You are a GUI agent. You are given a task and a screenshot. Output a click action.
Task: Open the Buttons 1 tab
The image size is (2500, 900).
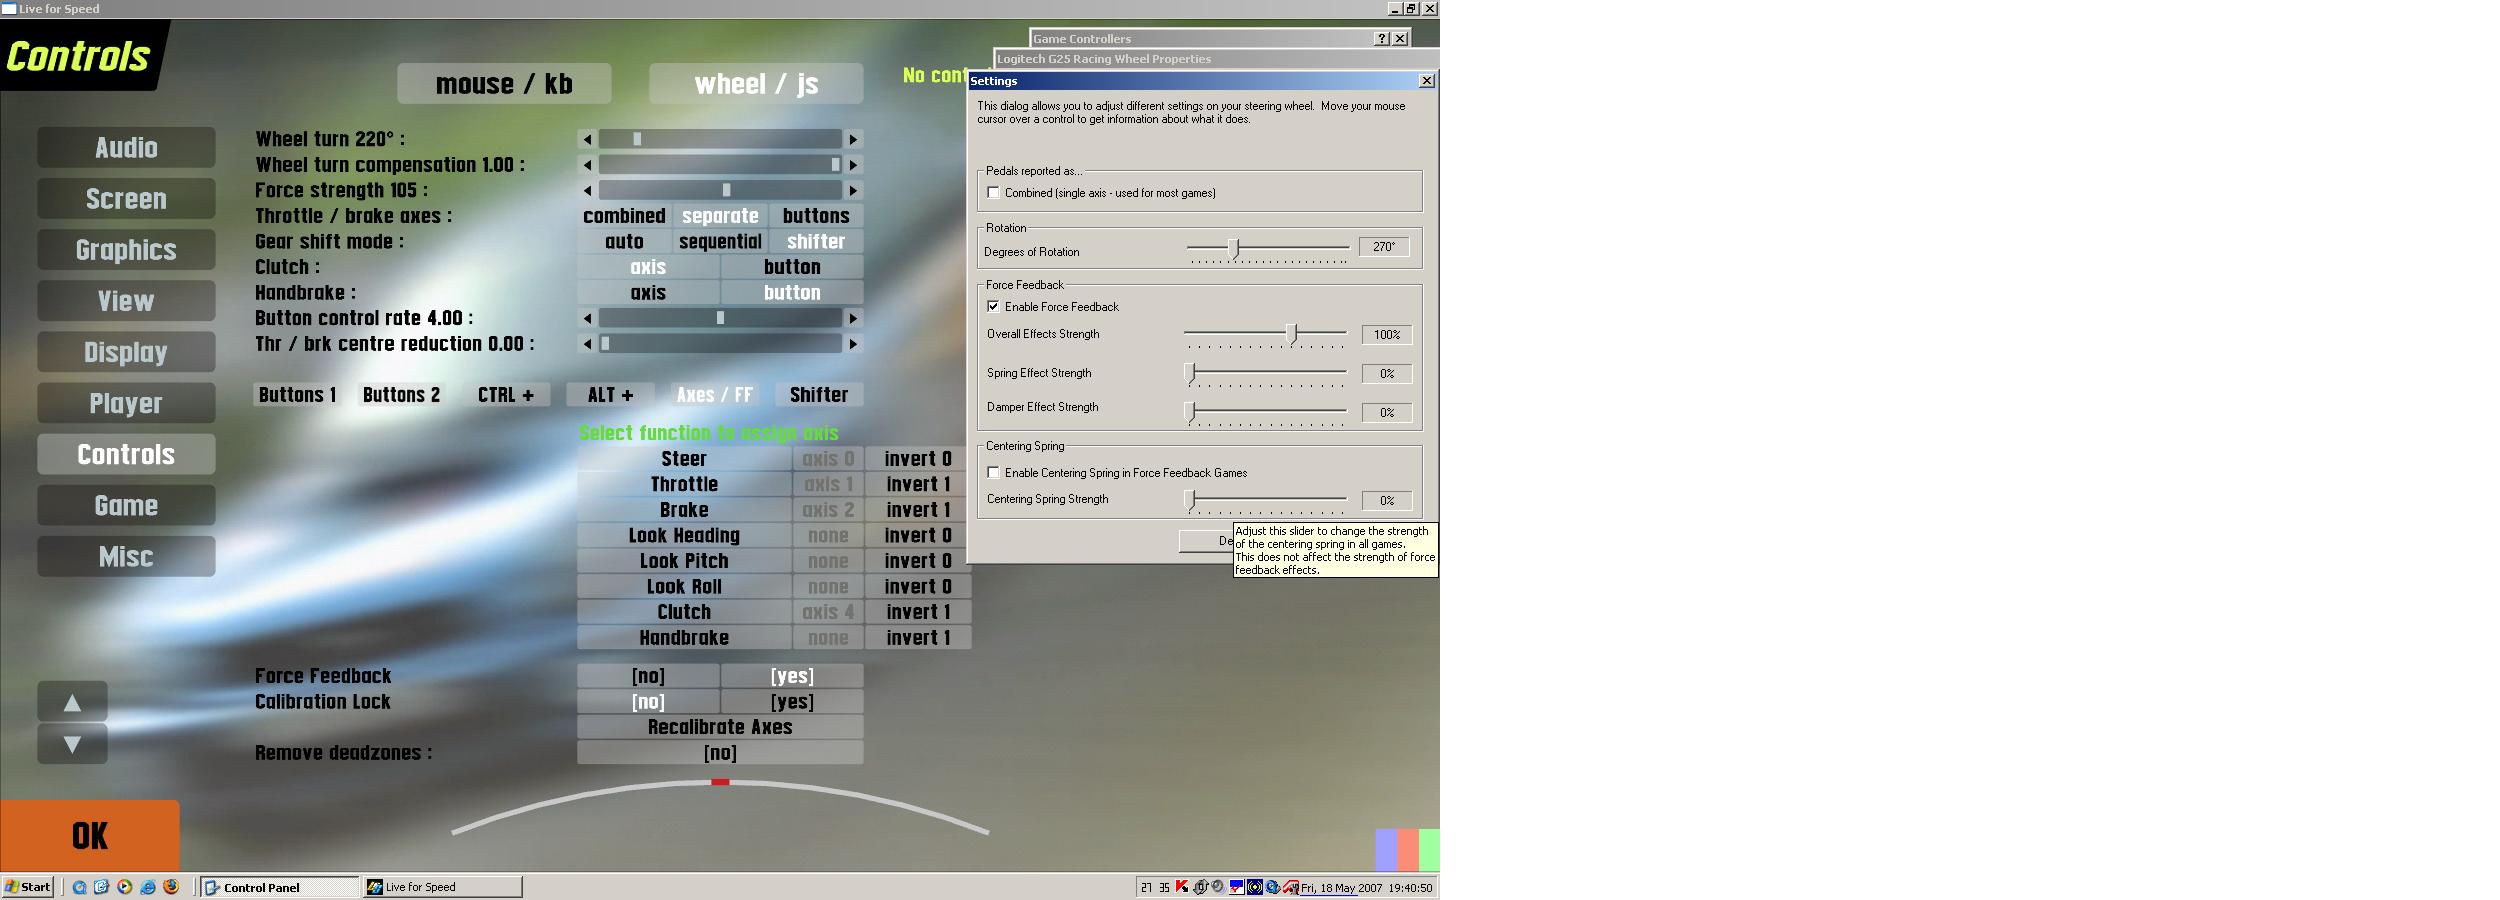[x=297, y=395]
